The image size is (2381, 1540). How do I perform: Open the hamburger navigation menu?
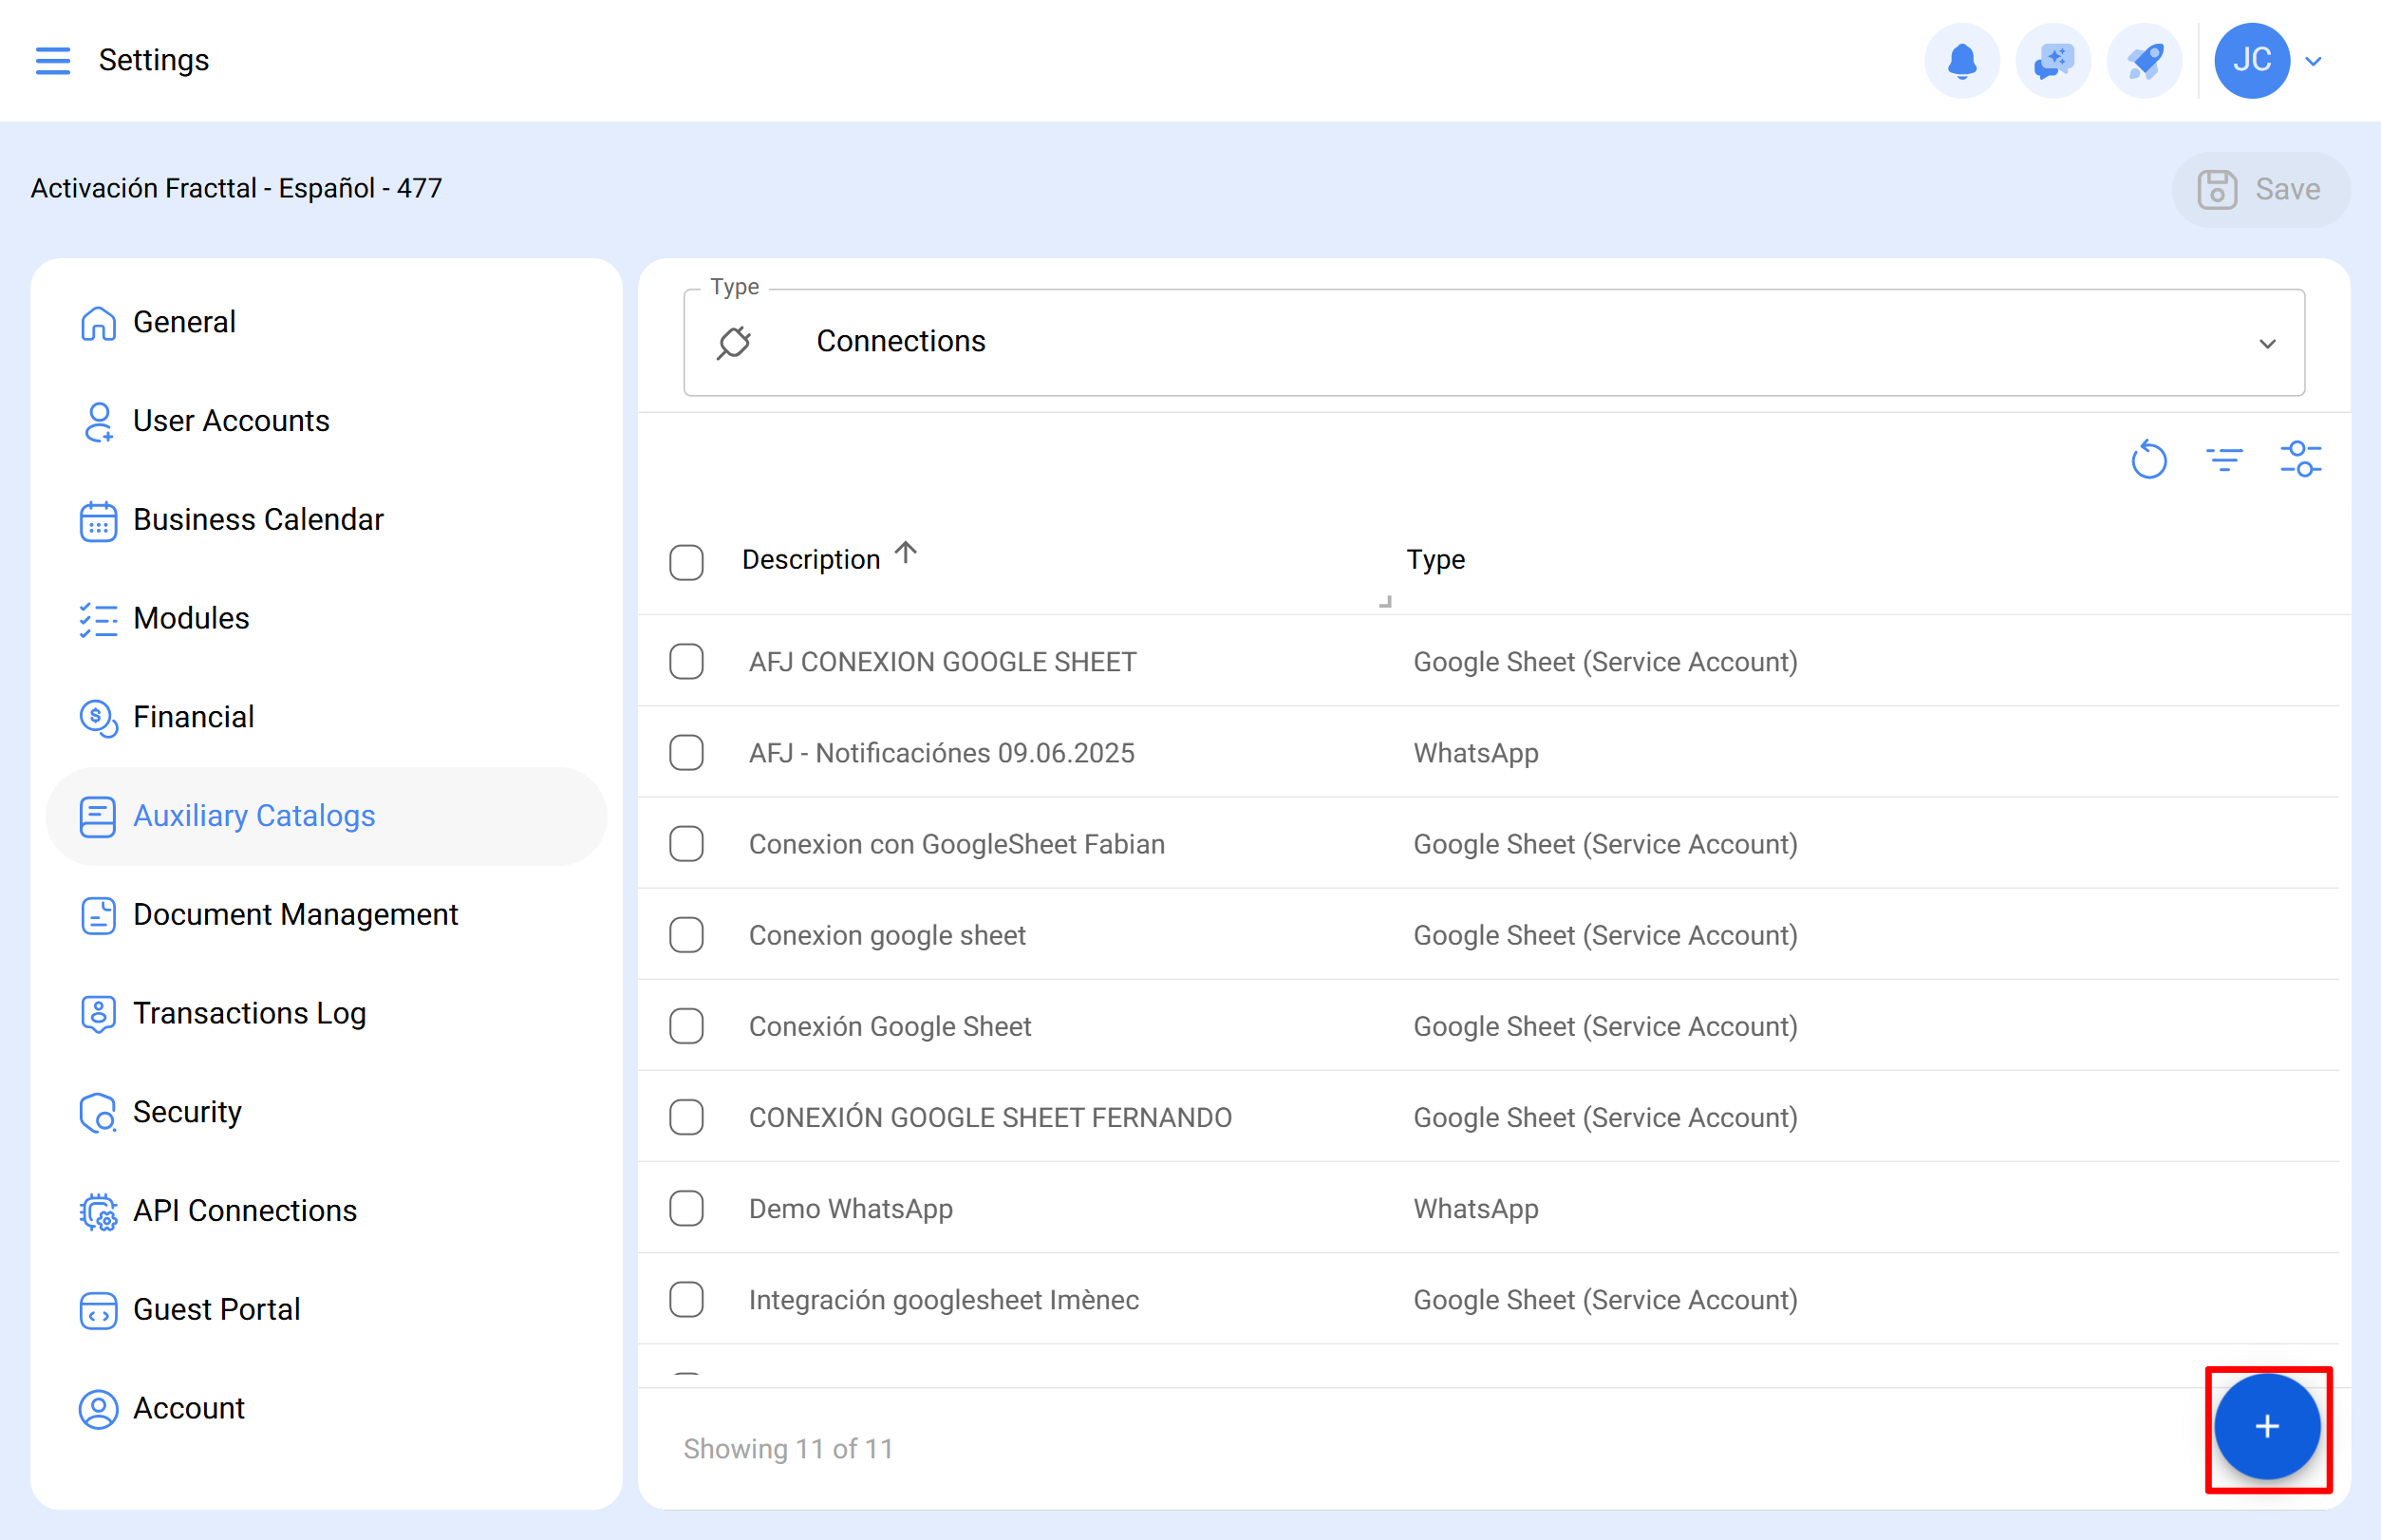point(53,61)
